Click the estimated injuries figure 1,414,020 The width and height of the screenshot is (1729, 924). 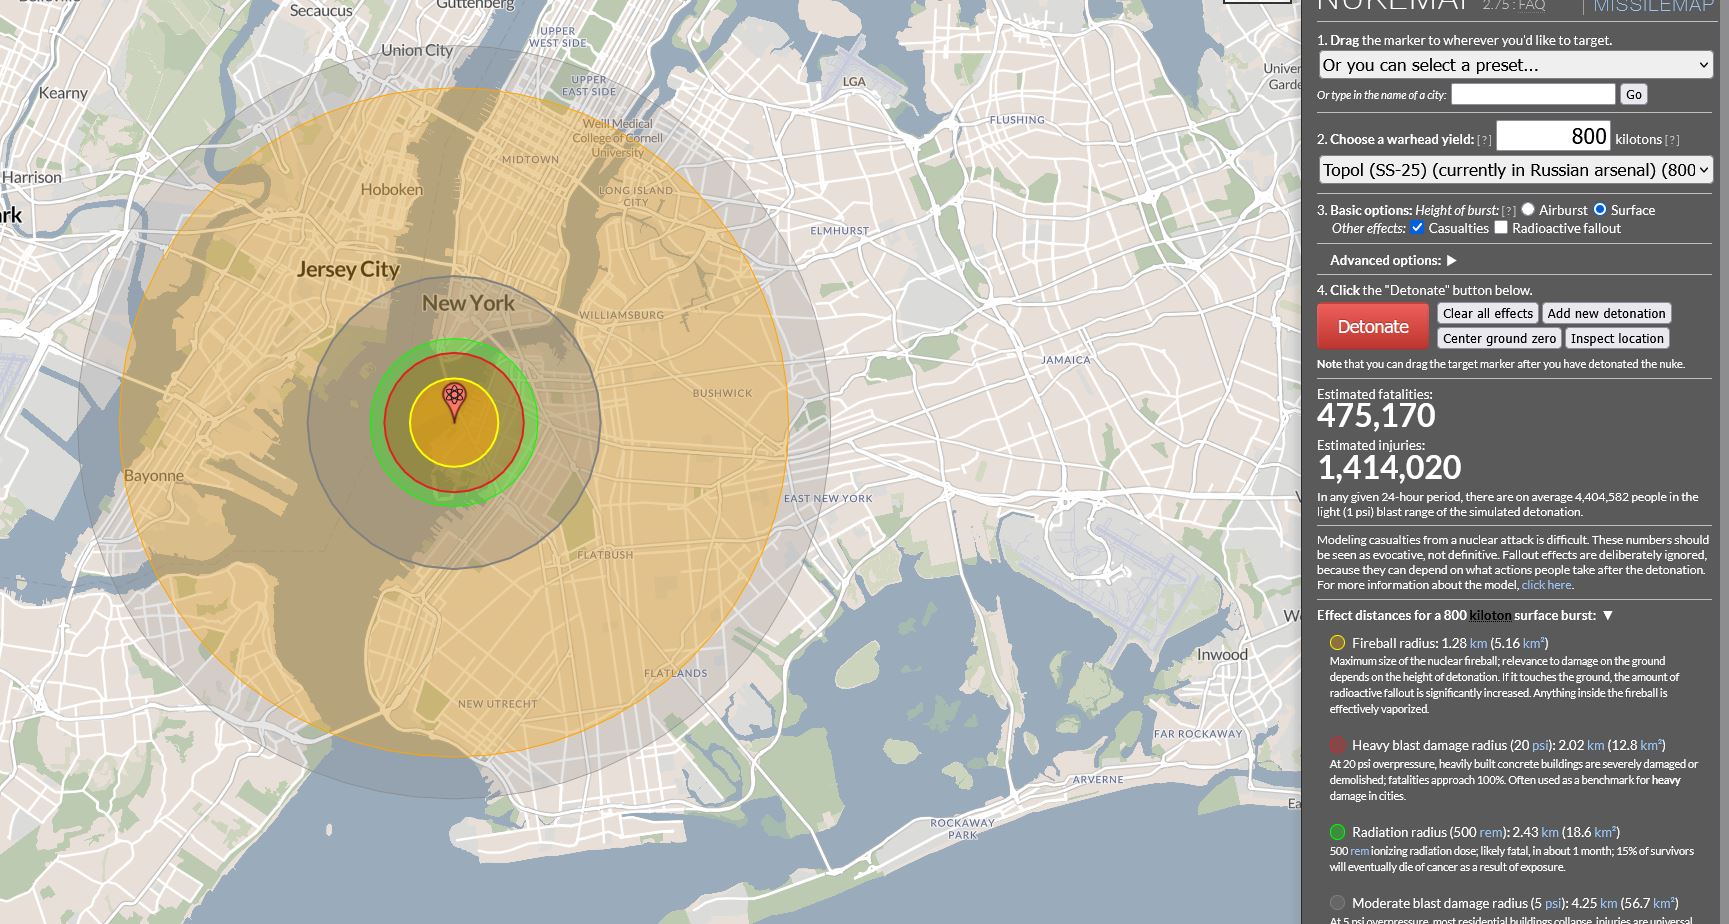pos(1389,467)
